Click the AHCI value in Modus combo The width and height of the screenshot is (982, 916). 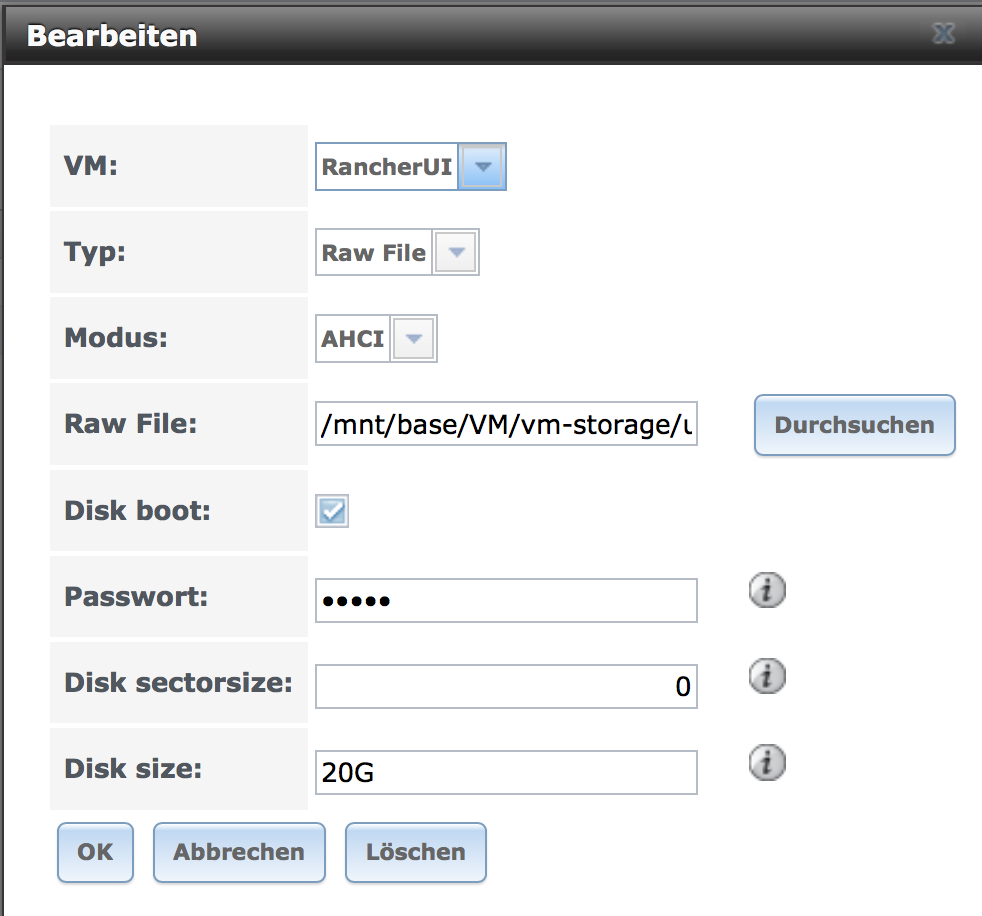tap(353, 339)
